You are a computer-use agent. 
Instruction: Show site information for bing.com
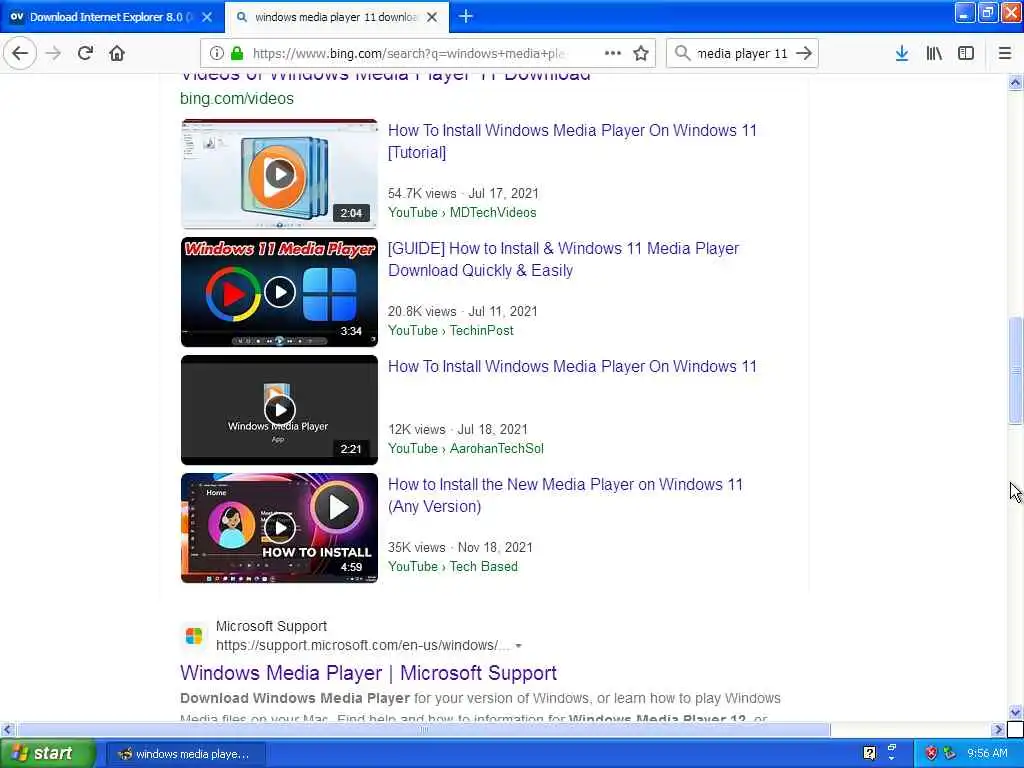217,53
